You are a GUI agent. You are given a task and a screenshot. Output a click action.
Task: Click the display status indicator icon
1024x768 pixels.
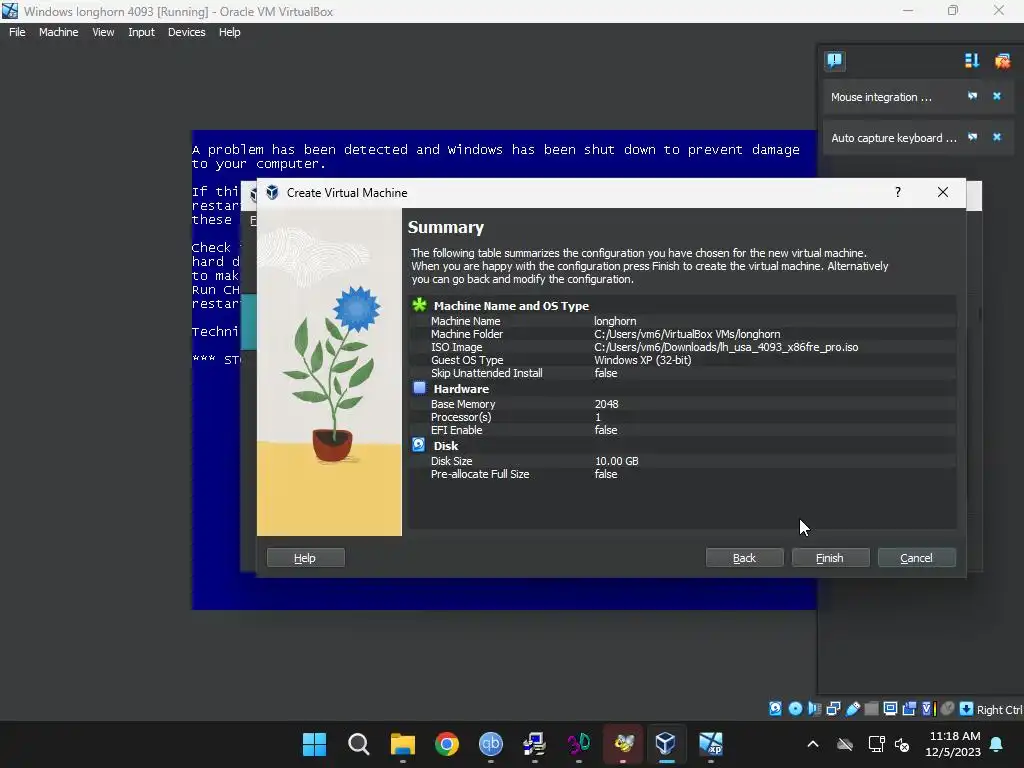(x=890, y=709)
